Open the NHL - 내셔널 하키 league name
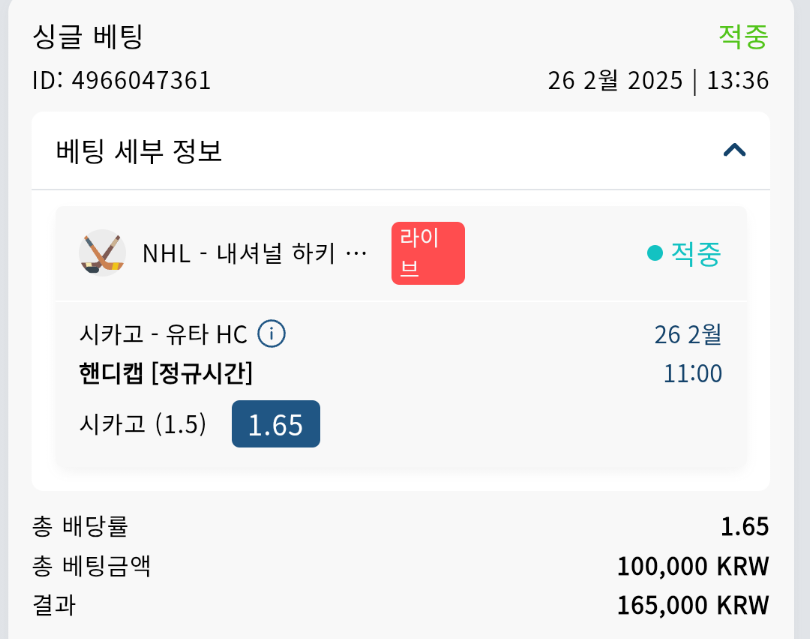The height and width of the screenshot is (639, 810). point(255,254)
